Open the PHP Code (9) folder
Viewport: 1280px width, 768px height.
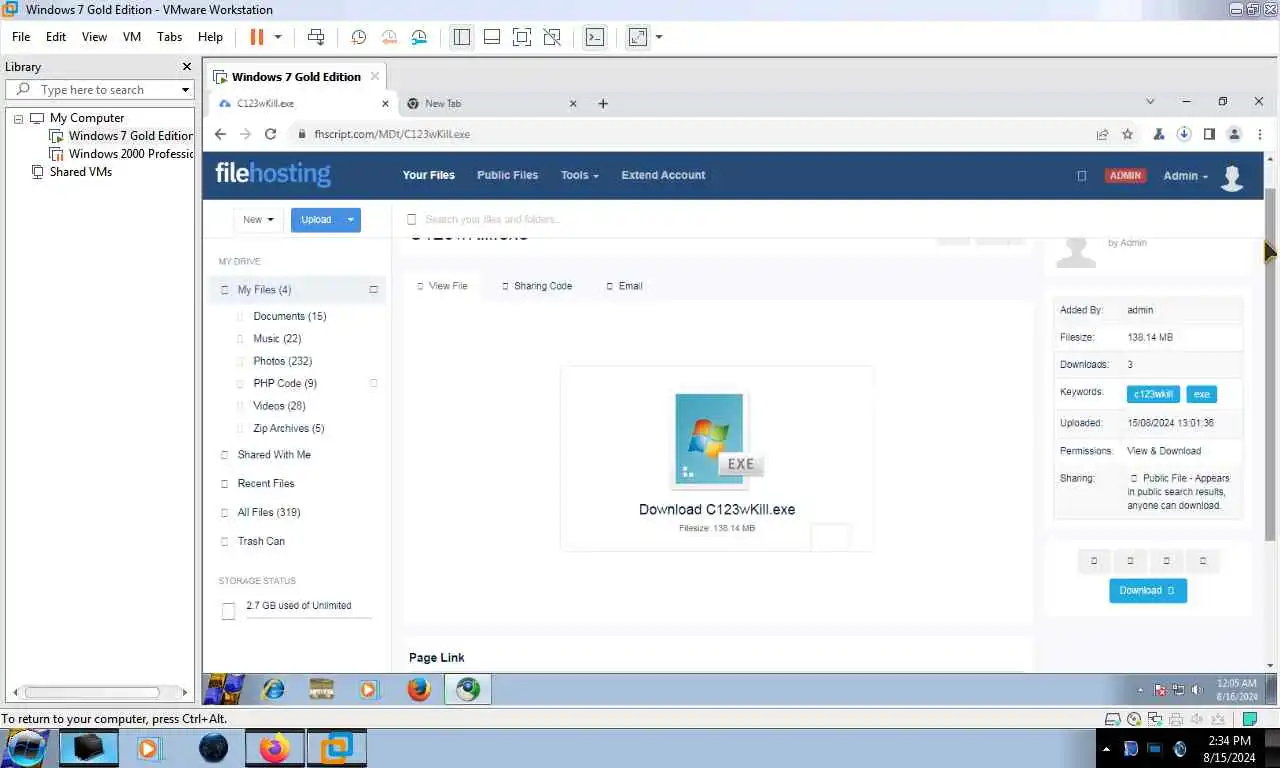284,383
